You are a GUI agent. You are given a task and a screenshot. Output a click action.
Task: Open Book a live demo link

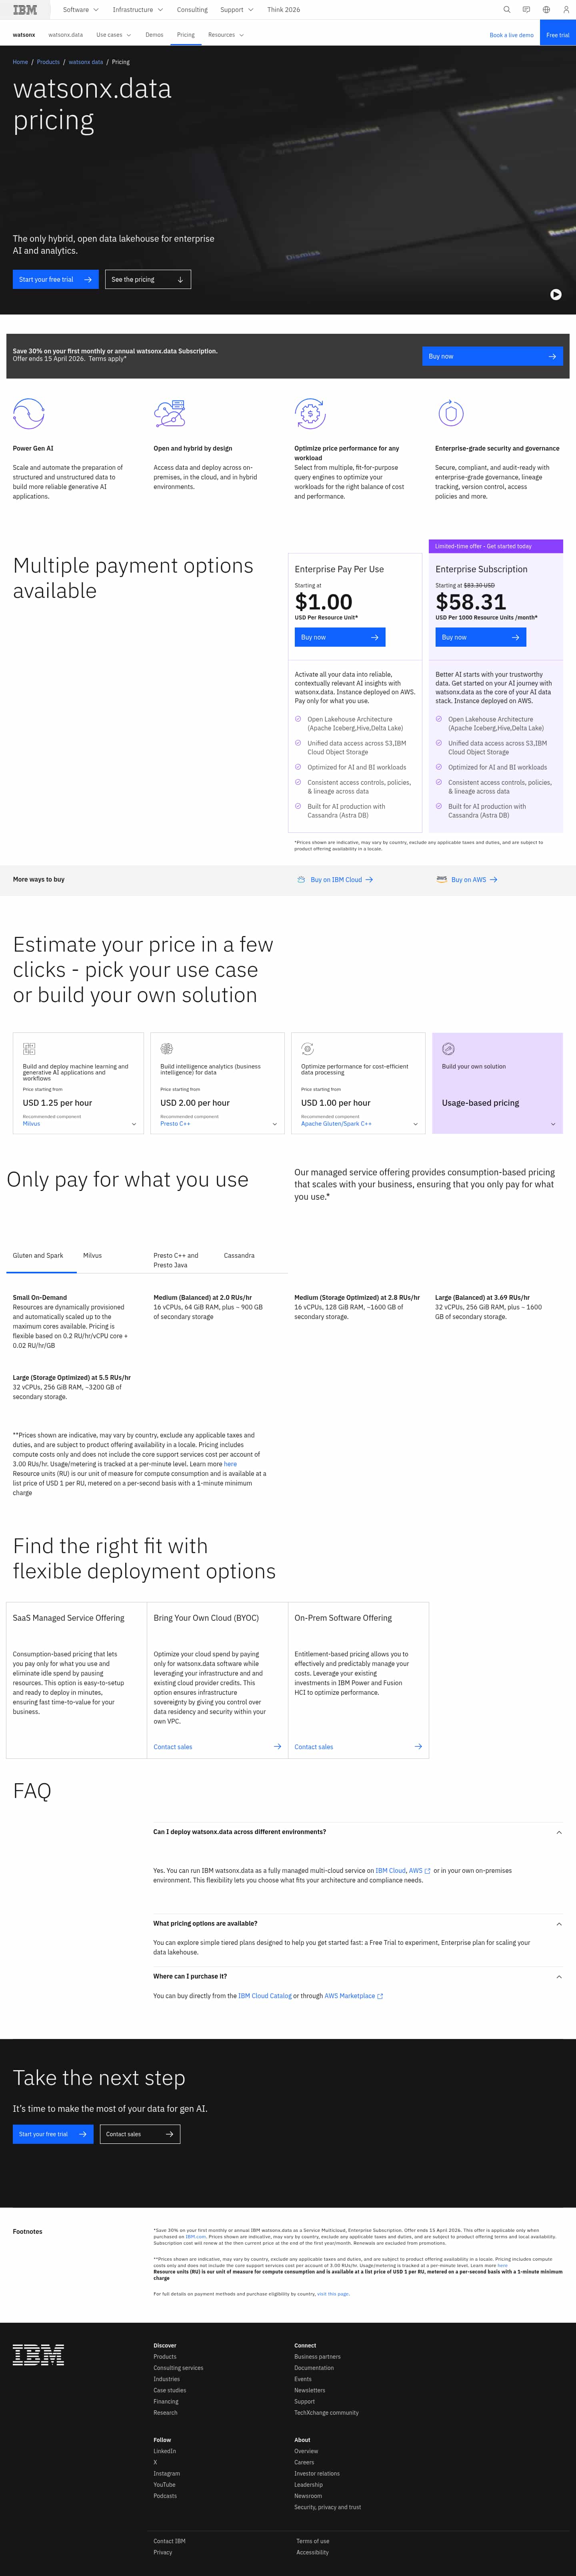point(511,35)
